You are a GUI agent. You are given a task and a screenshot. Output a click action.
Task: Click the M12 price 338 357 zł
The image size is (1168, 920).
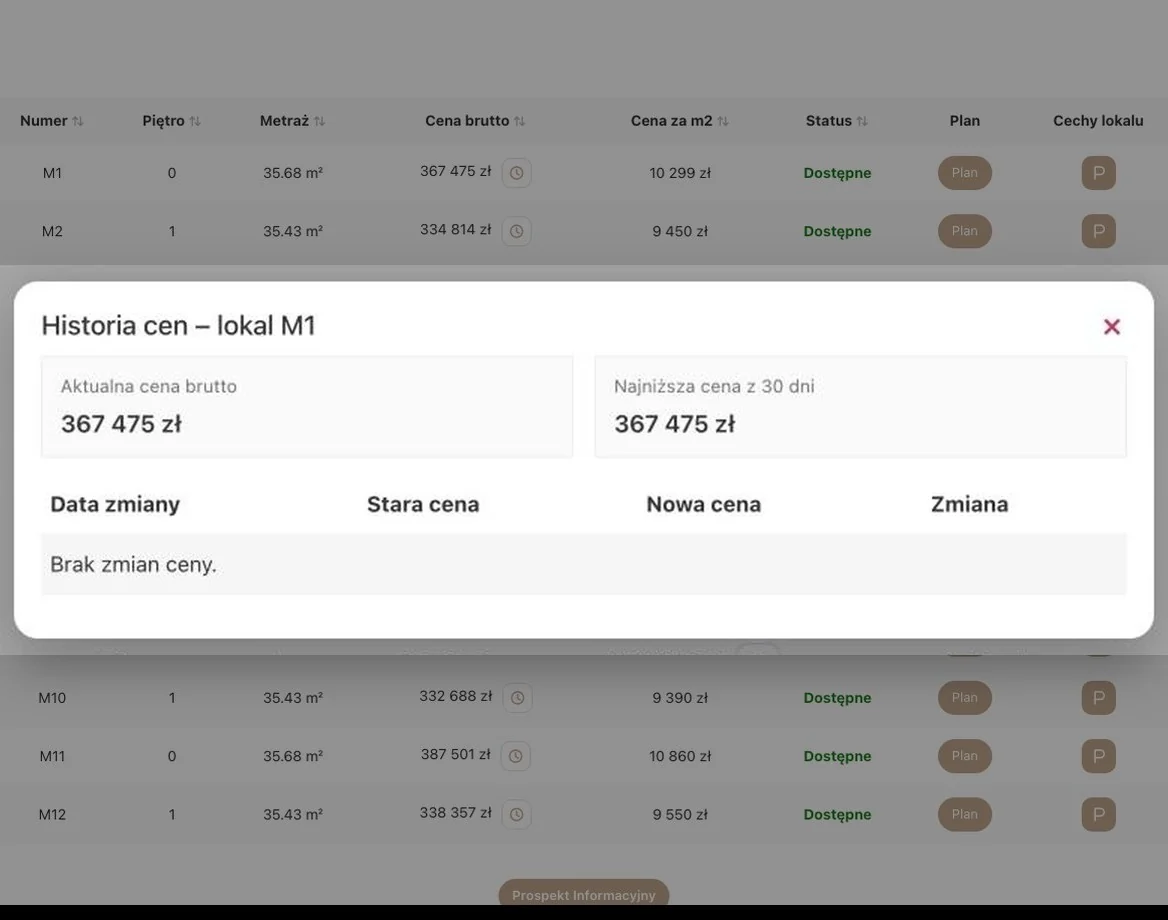pyautogui.click(x=456, y=813)
